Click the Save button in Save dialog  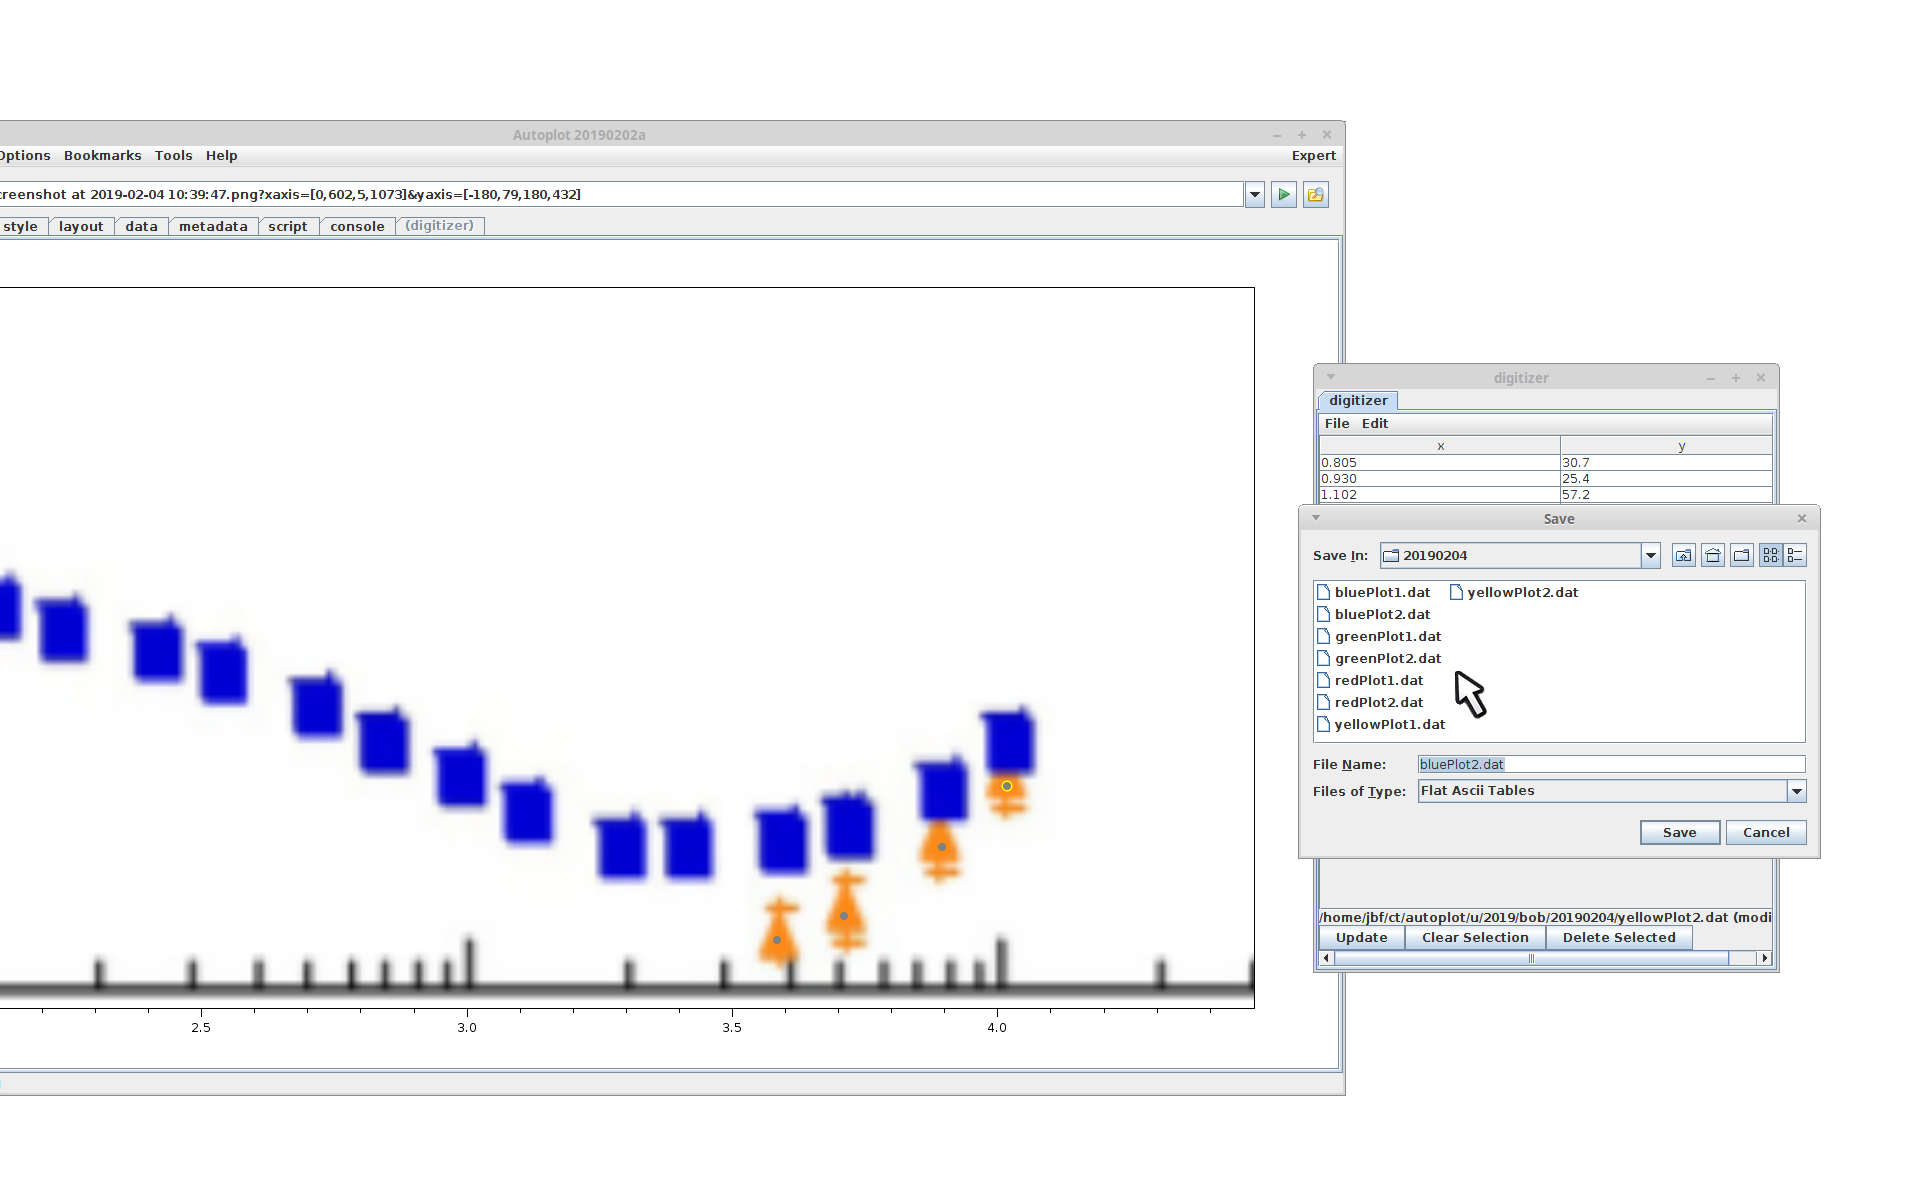point(1680,833)
